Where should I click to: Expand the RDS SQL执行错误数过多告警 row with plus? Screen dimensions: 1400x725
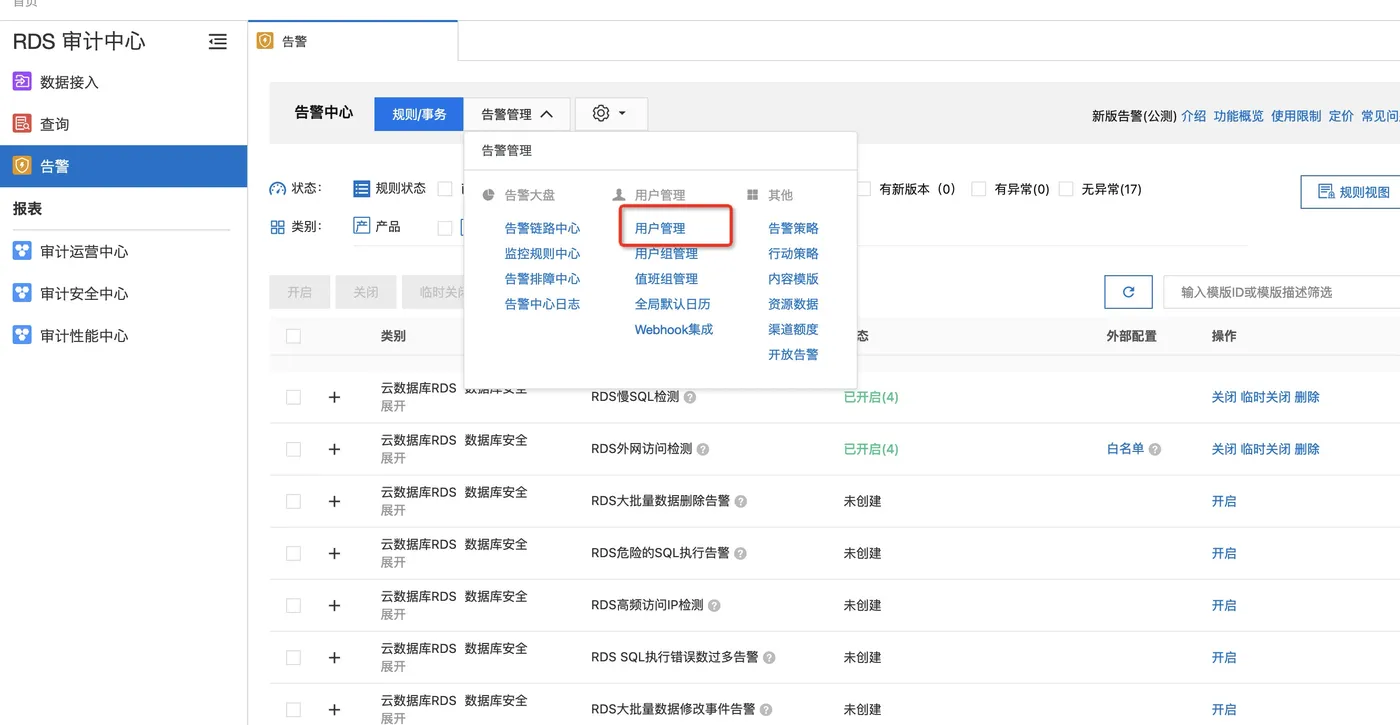[x=334, y=657]
